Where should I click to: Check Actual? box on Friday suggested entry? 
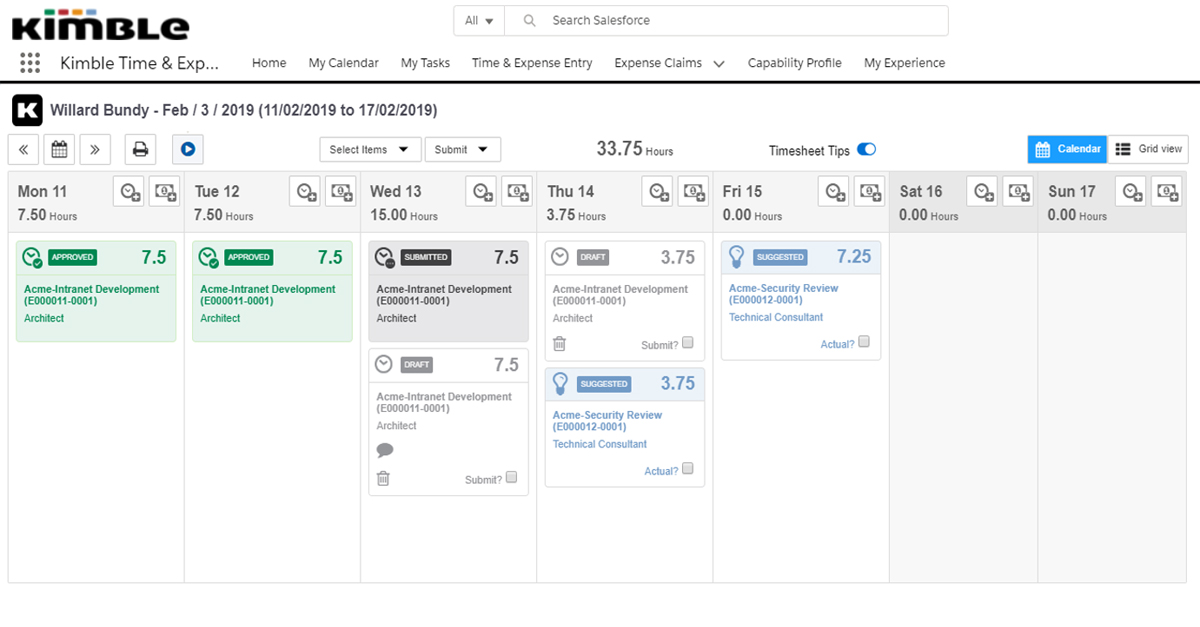click(x=864, y=342)
